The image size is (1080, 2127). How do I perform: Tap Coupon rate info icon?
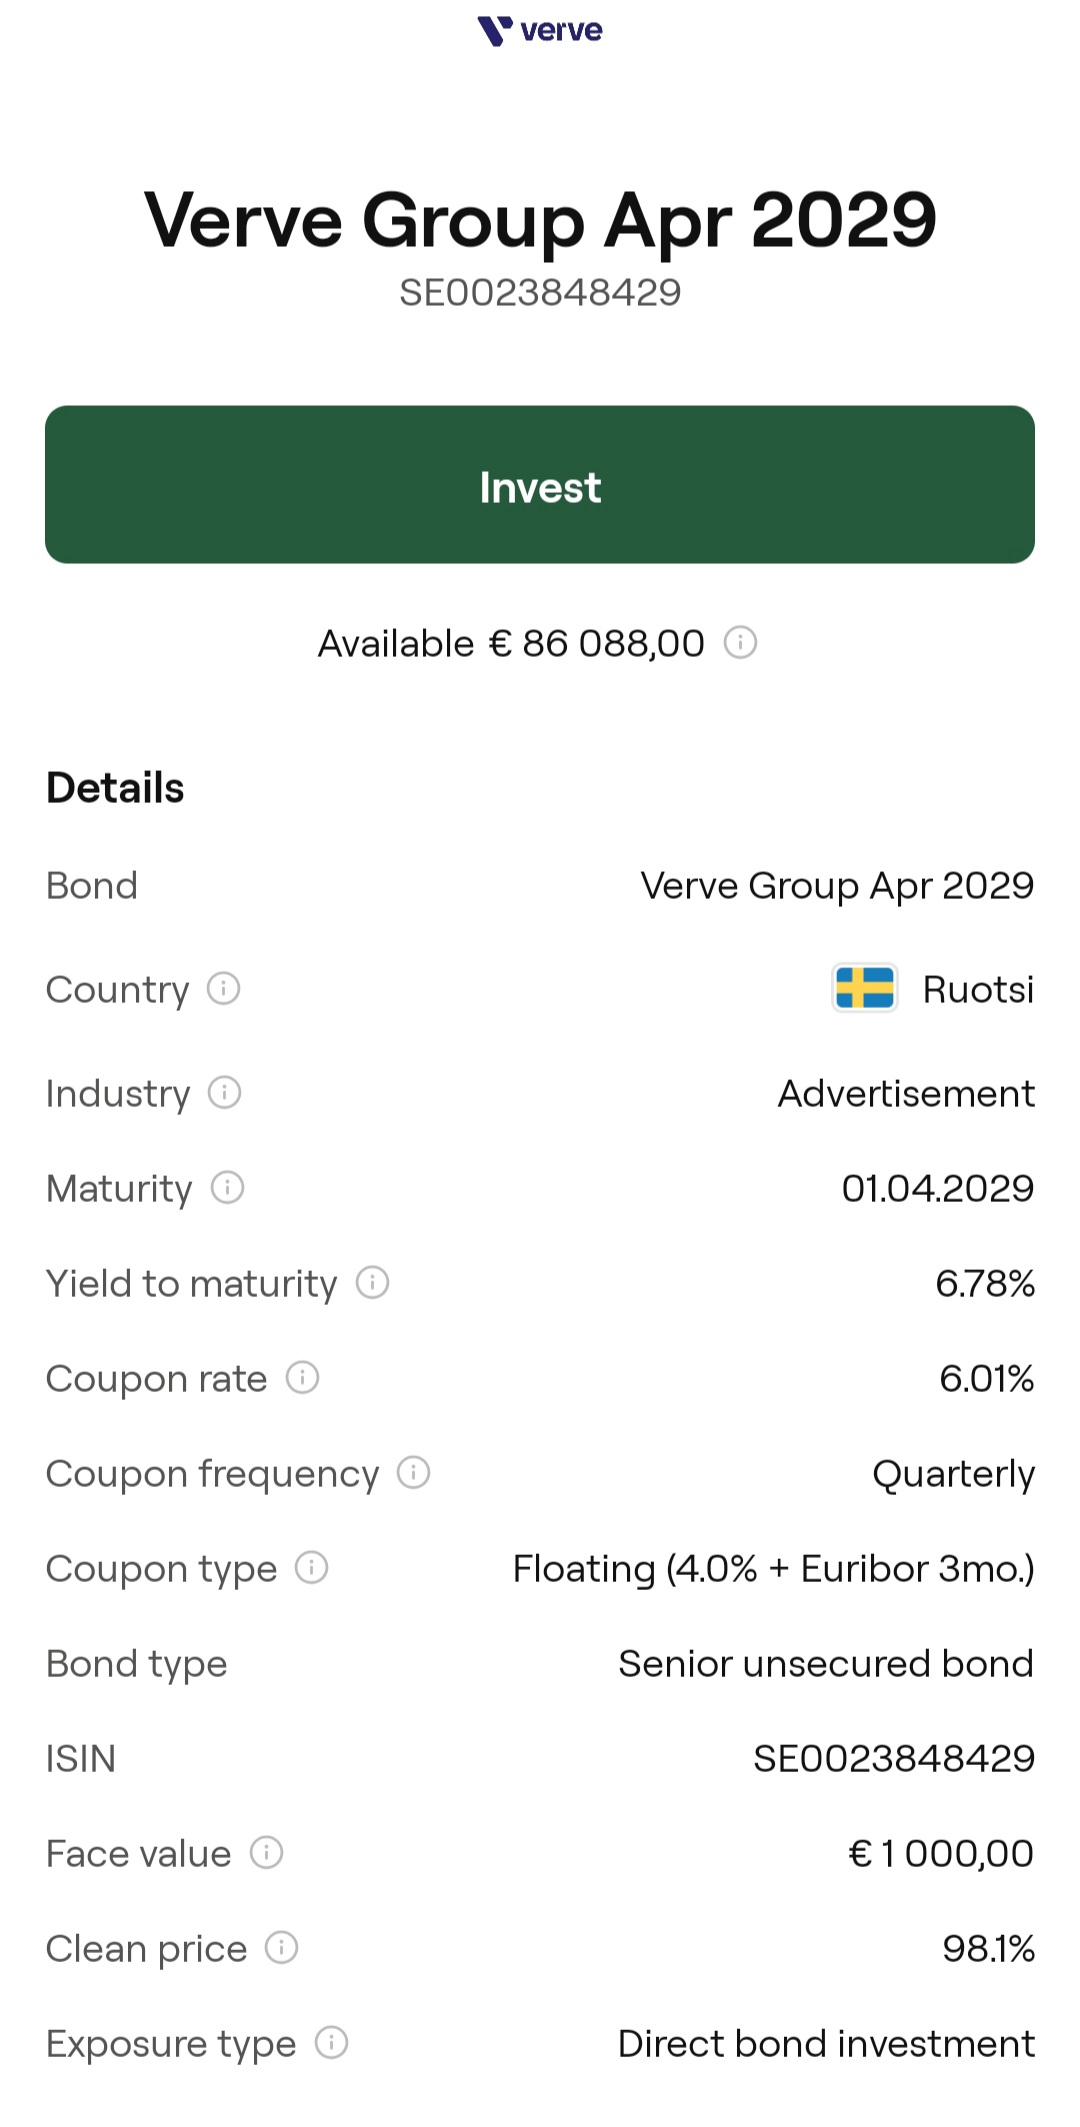coord(302,1378)
